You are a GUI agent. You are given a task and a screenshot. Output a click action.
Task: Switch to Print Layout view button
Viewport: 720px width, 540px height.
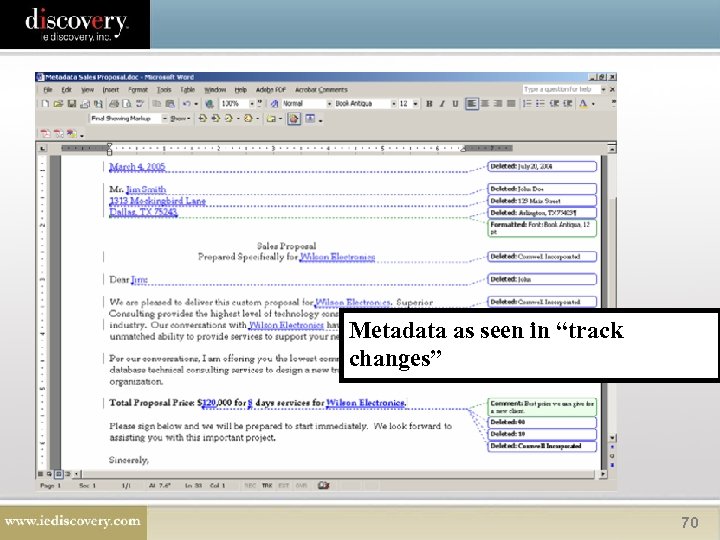tap(58, 473)
